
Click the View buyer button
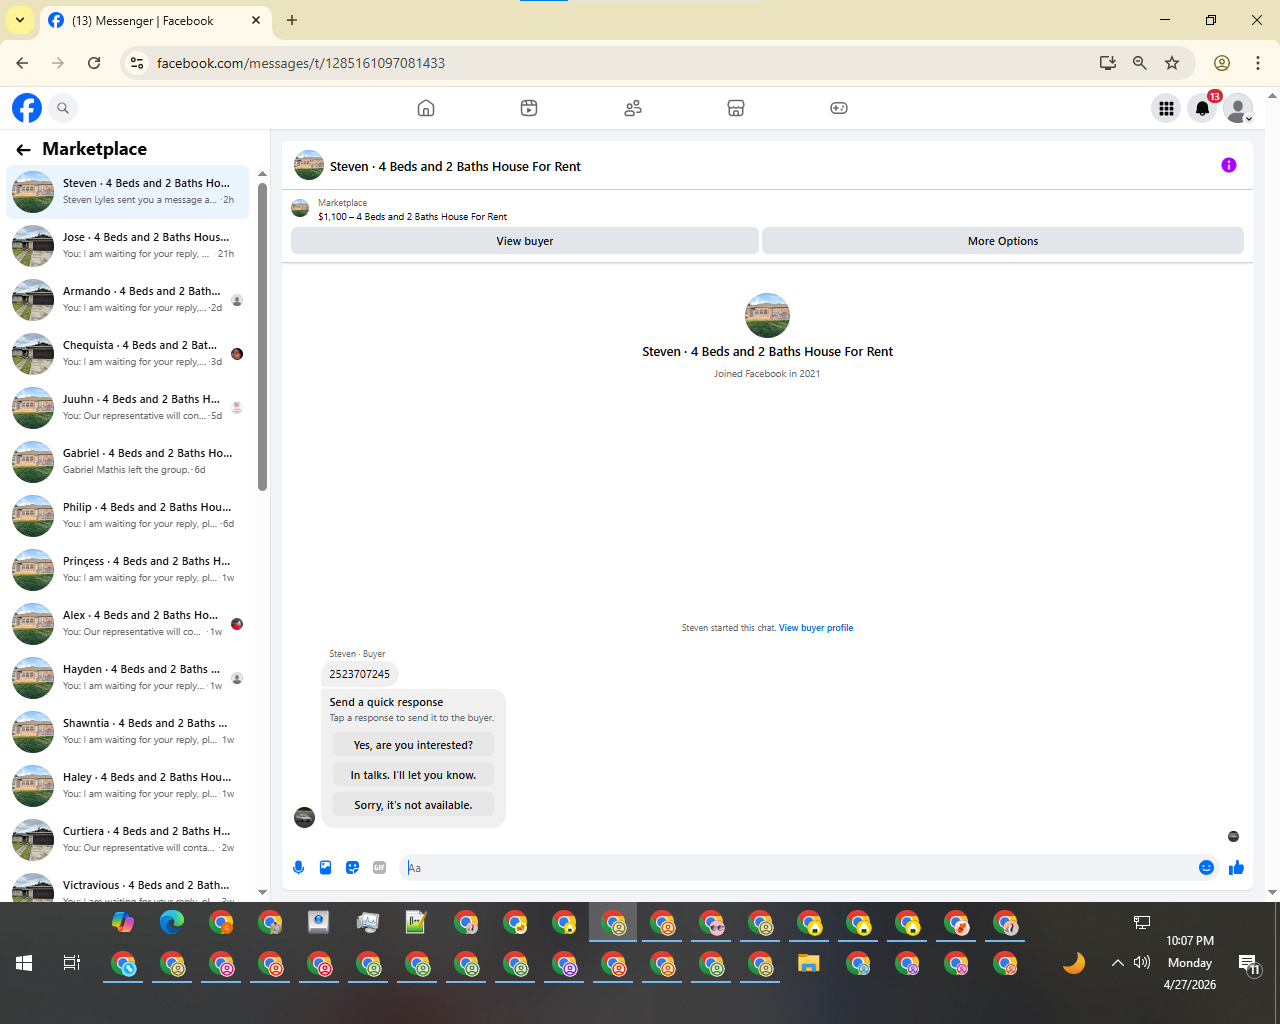[525, 241]
